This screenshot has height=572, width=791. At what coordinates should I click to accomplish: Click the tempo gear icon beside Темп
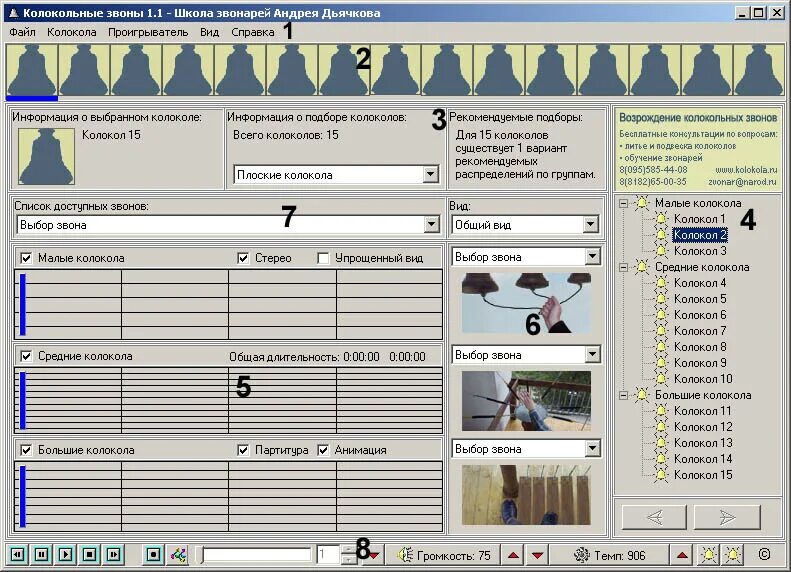pos(582,555)
